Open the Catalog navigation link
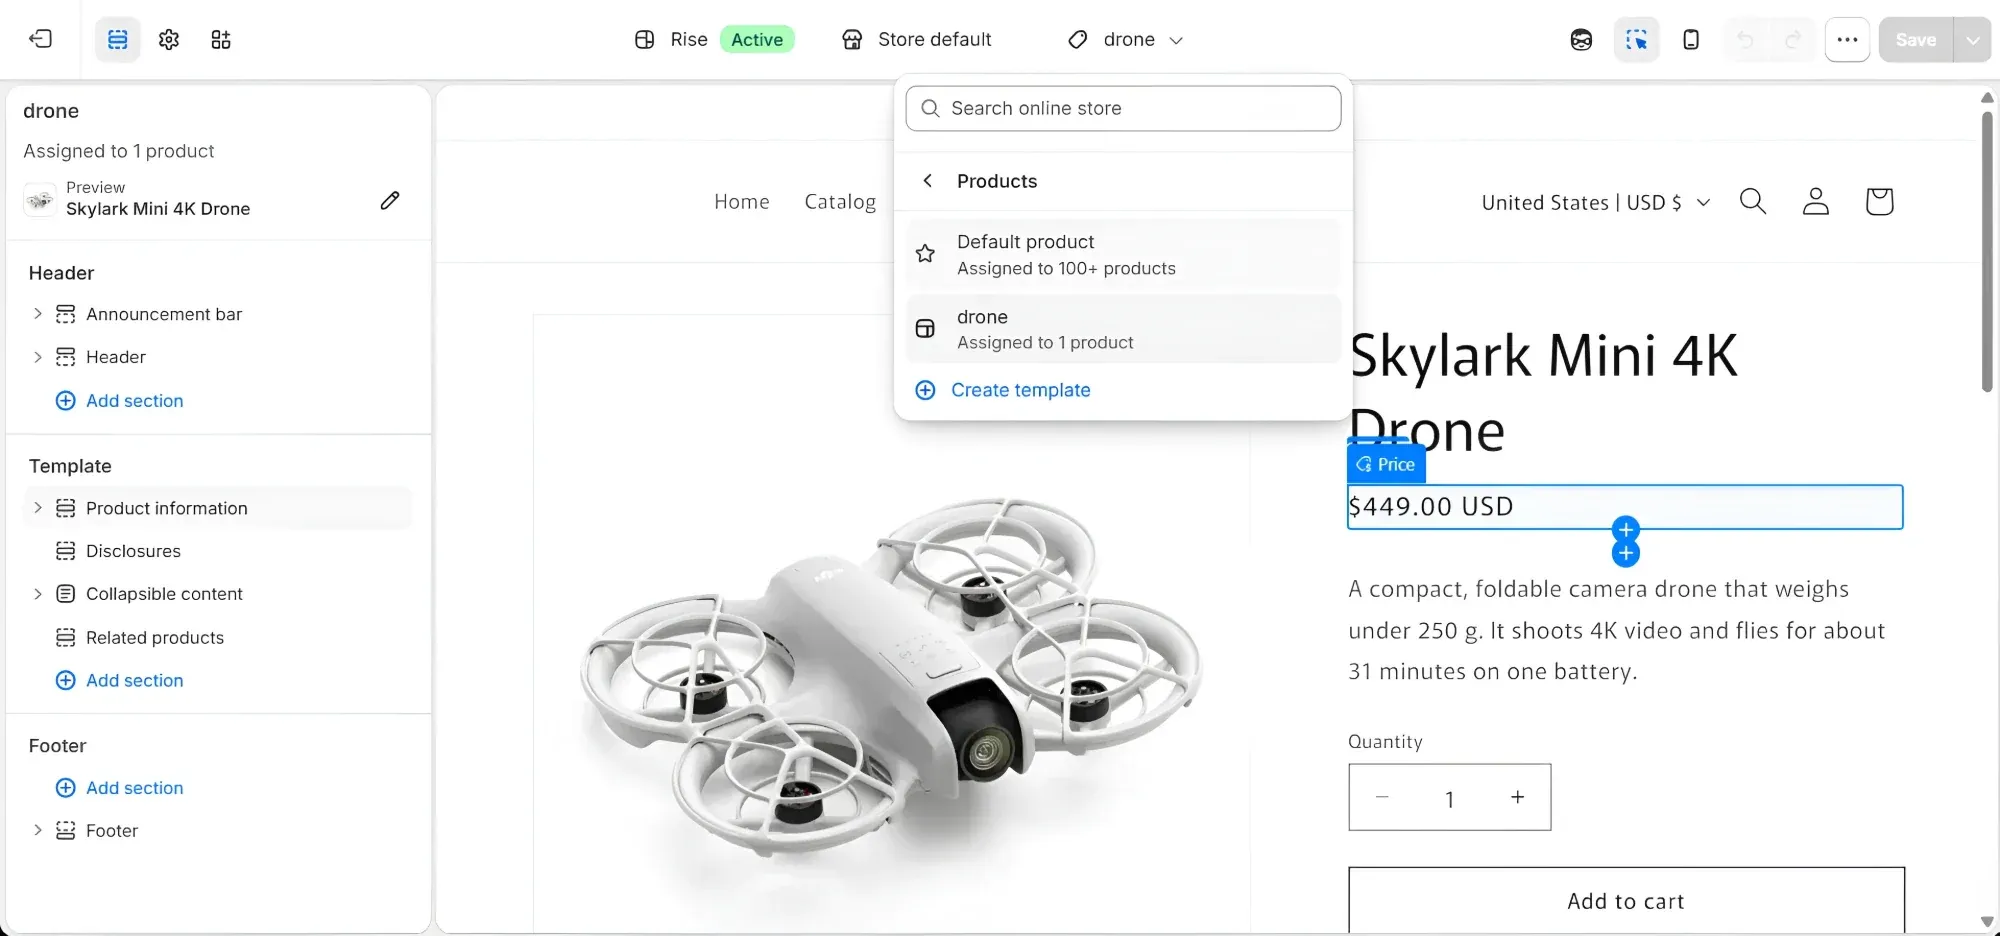The height and width of the screenshot is (936, 2000). [x=840, y=202]
